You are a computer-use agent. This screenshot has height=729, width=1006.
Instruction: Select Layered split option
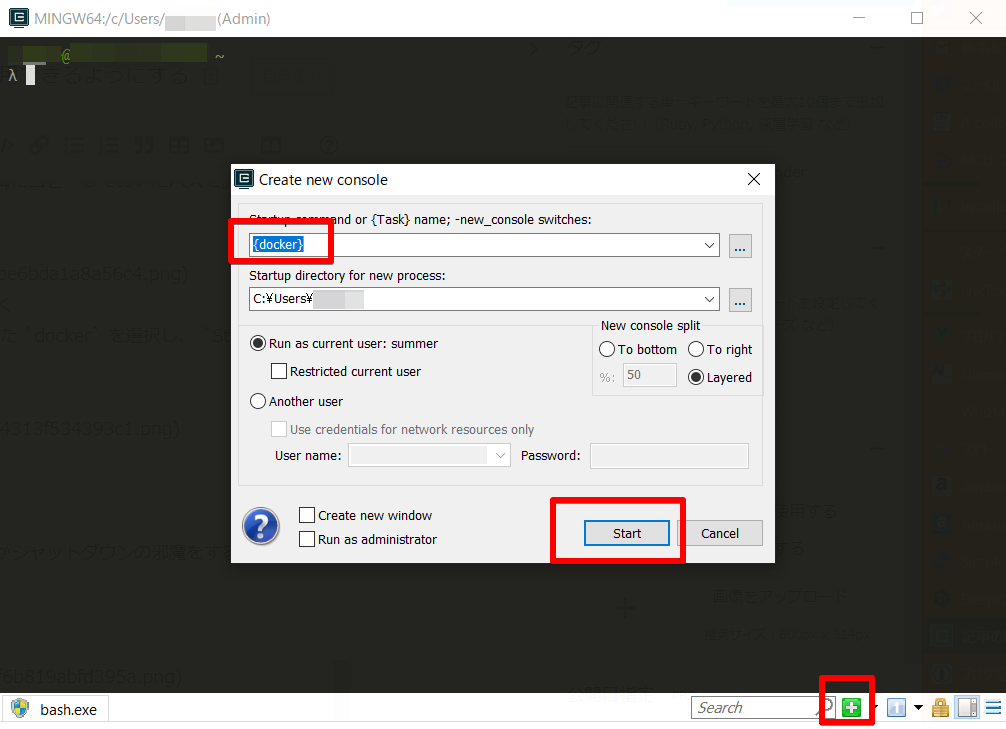click(x=695, y=377)
